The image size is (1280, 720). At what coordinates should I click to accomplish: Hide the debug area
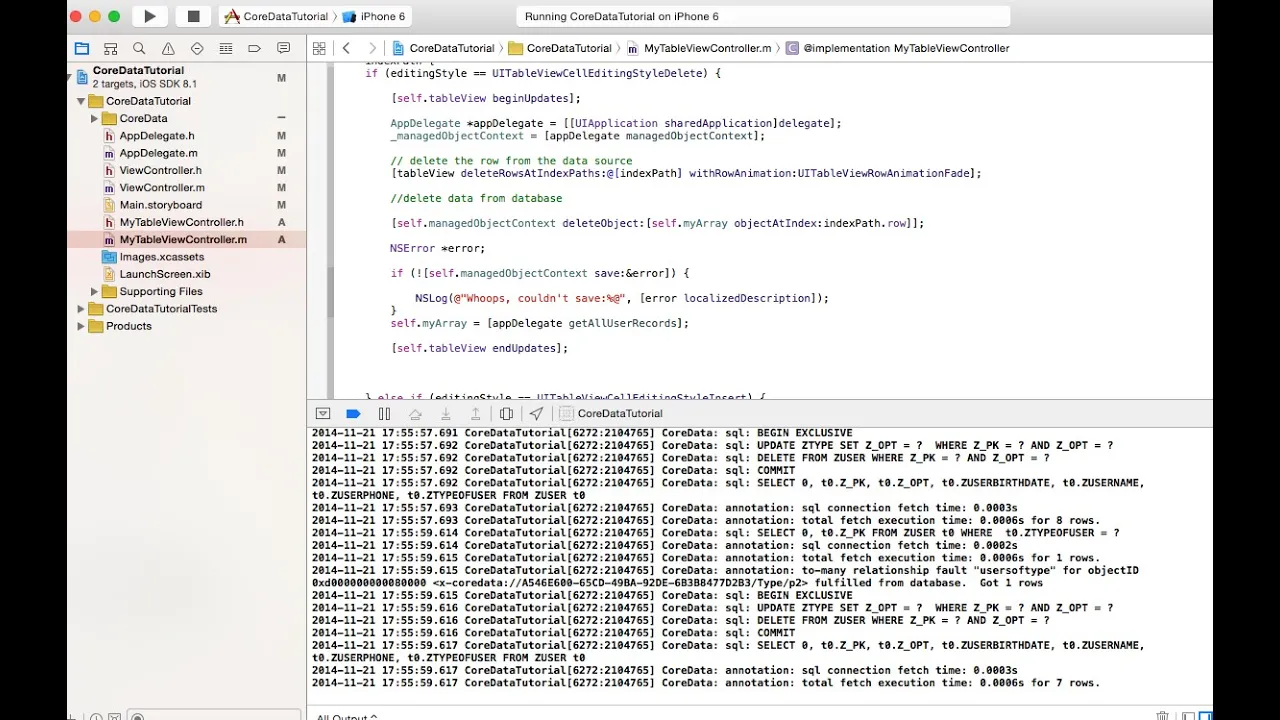click(323, 413)
